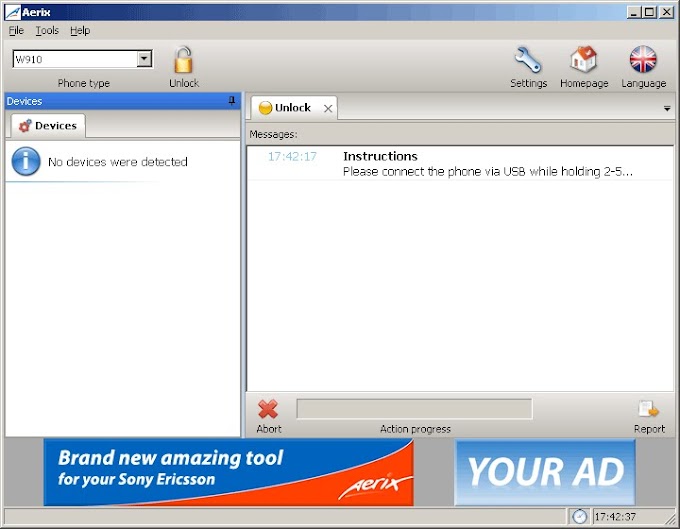
Task: Click 'No devices were detected' text
Action: point(118,162)
